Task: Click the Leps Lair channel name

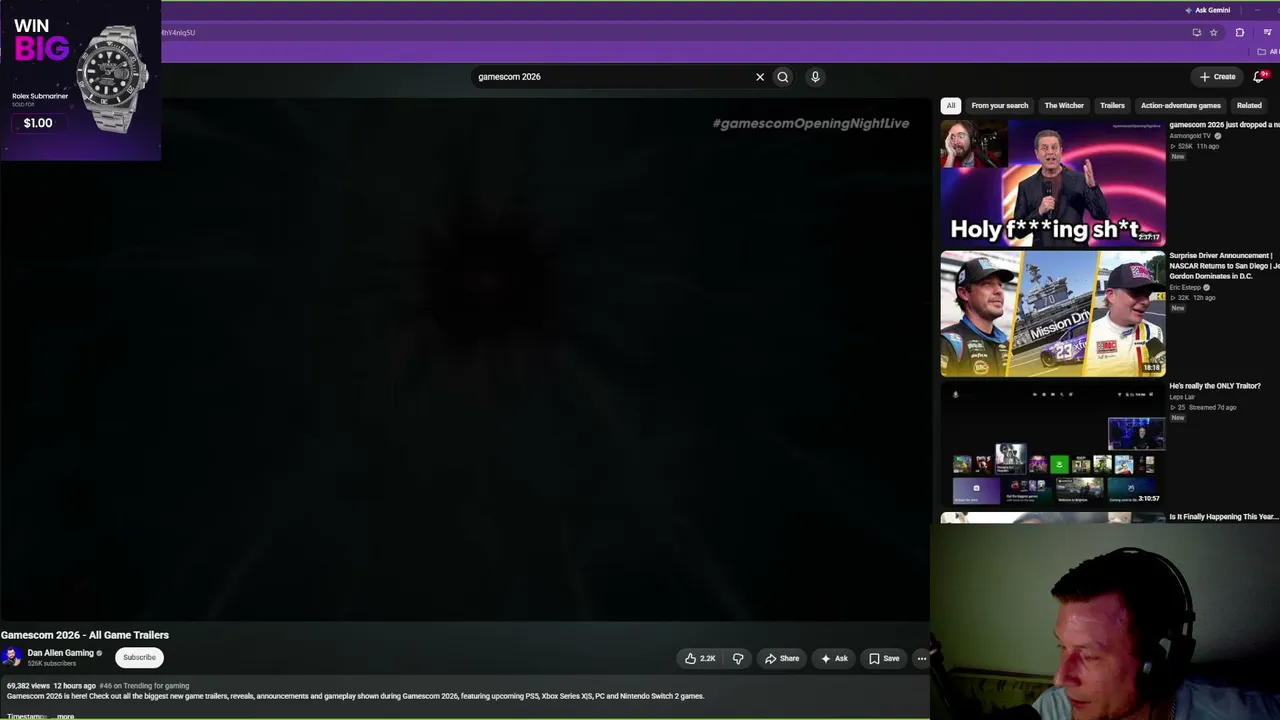Action: coord(1182,397)
